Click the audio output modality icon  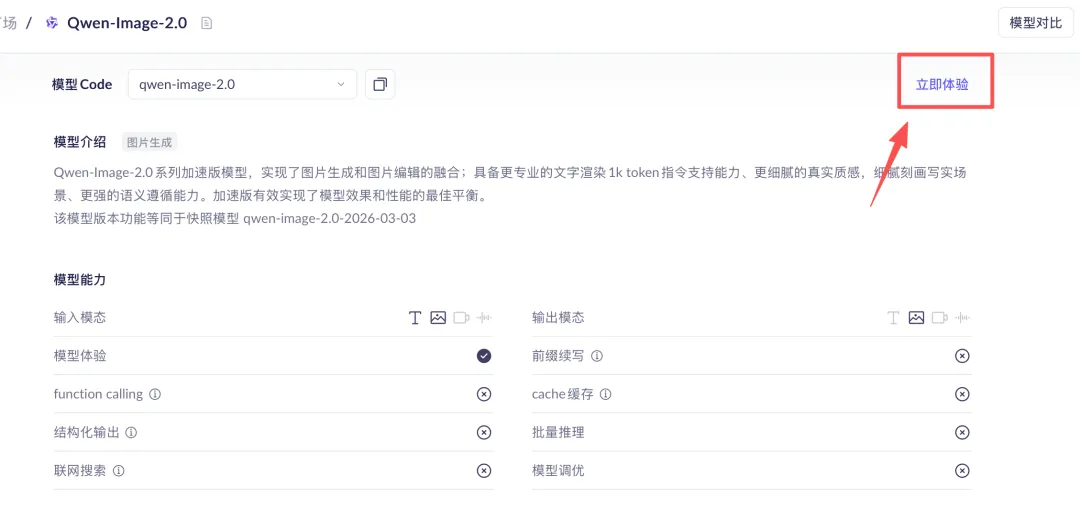click(963, 317)
